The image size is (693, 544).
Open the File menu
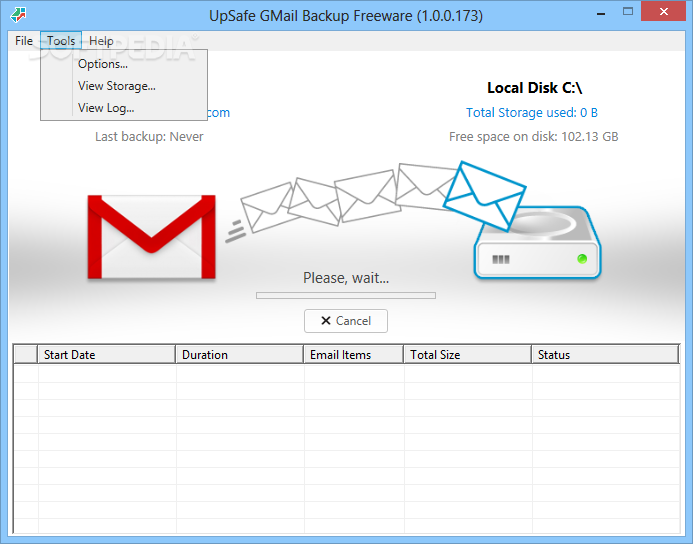24,41
